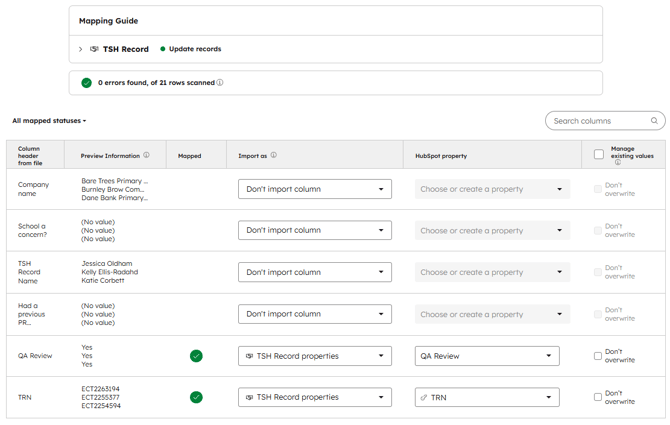Click the search magnifier icon
This screenshot has height=425, width=670.
654,121
